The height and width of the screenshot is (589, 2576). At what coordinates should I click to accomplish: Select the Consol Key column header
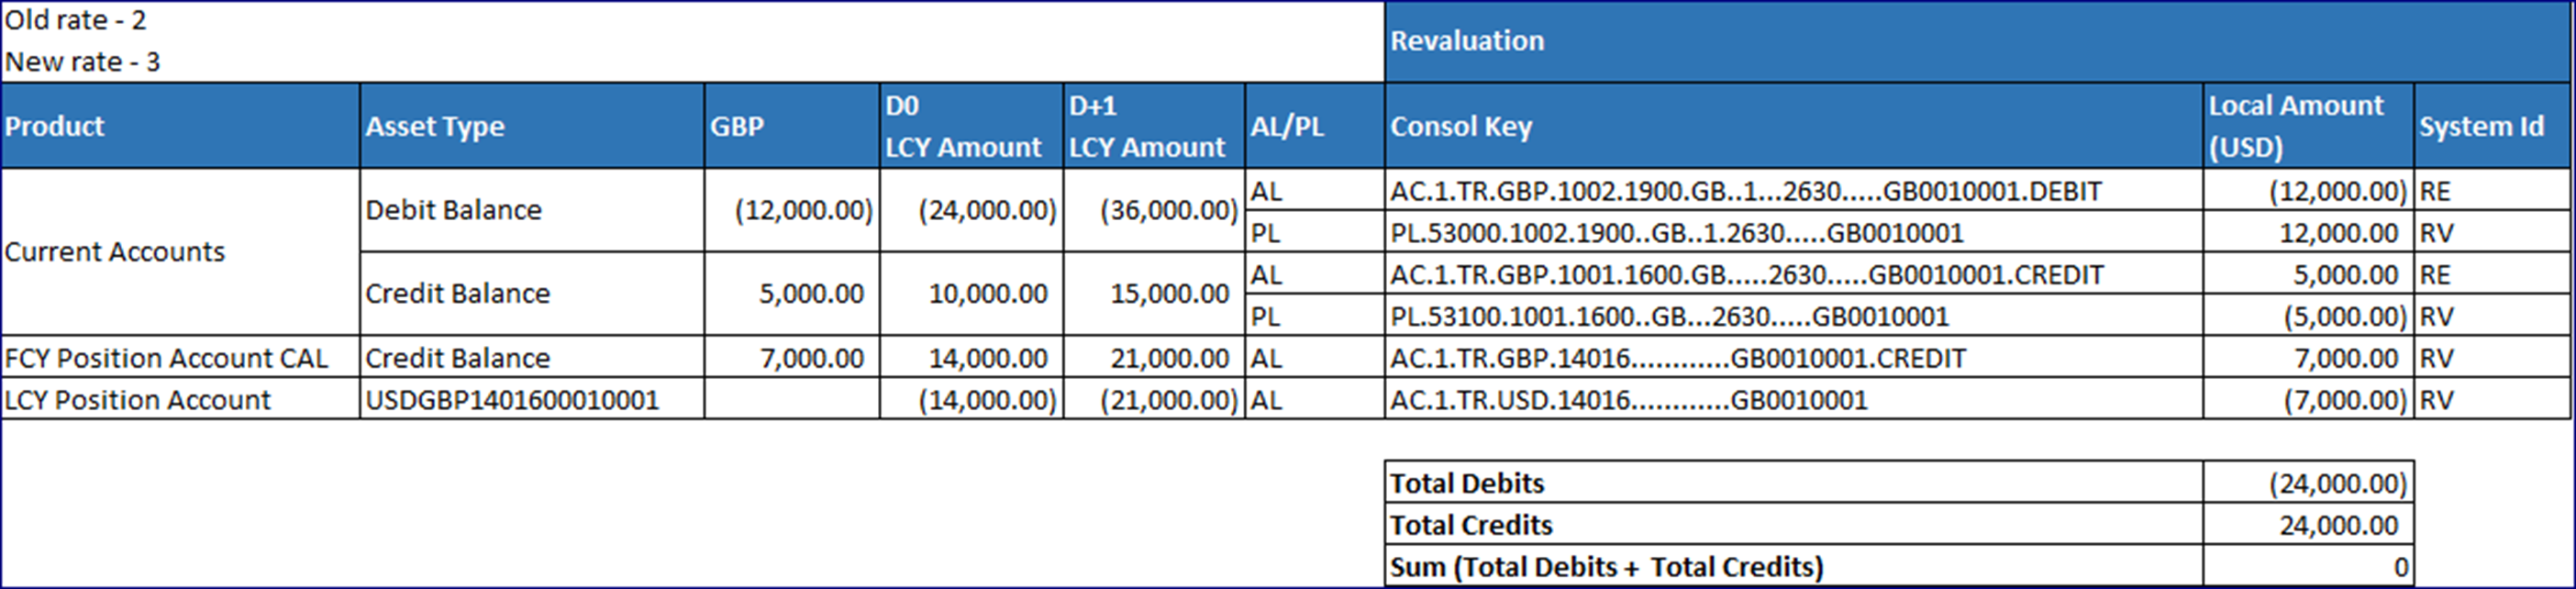point(1794,126)
